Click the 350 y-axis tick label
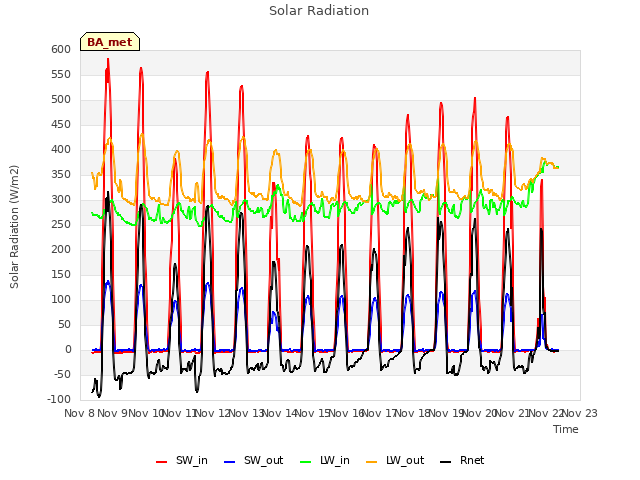This screenshot has height=480, width=640. pos(61,175)
